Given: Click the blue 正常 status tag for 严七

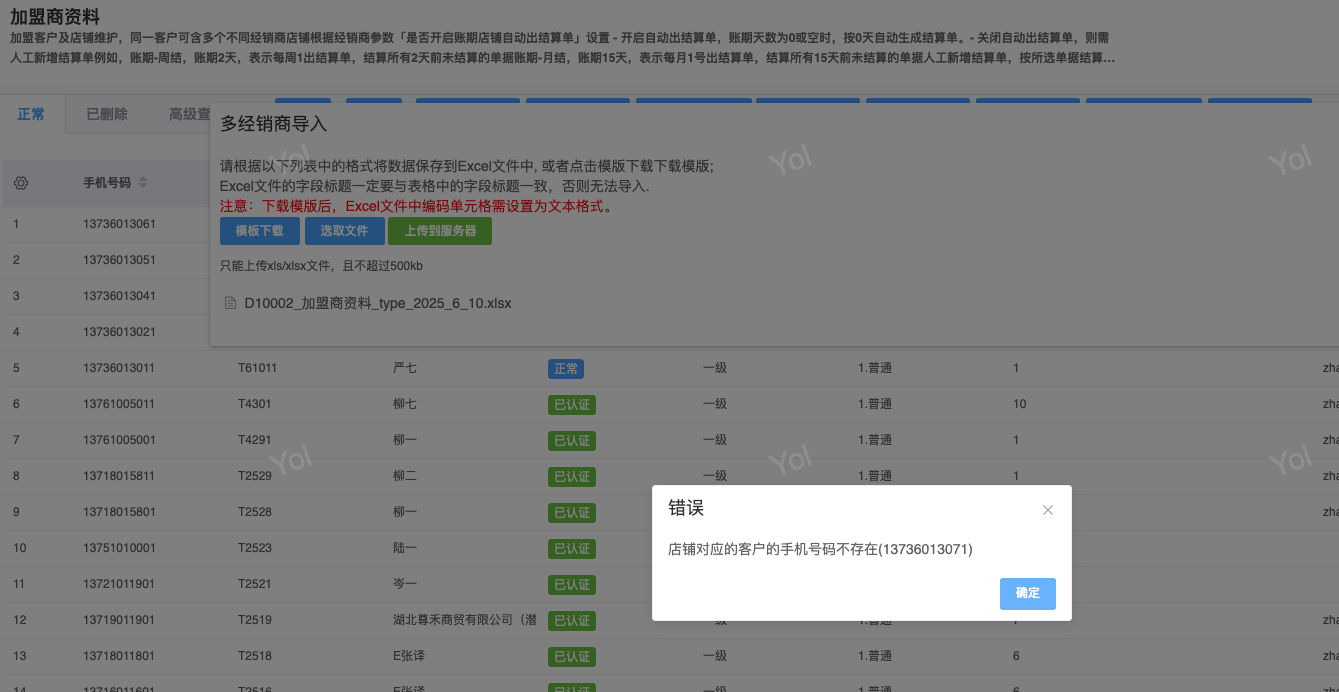Looking at the screenshot, I should click(x=565, y=368).
